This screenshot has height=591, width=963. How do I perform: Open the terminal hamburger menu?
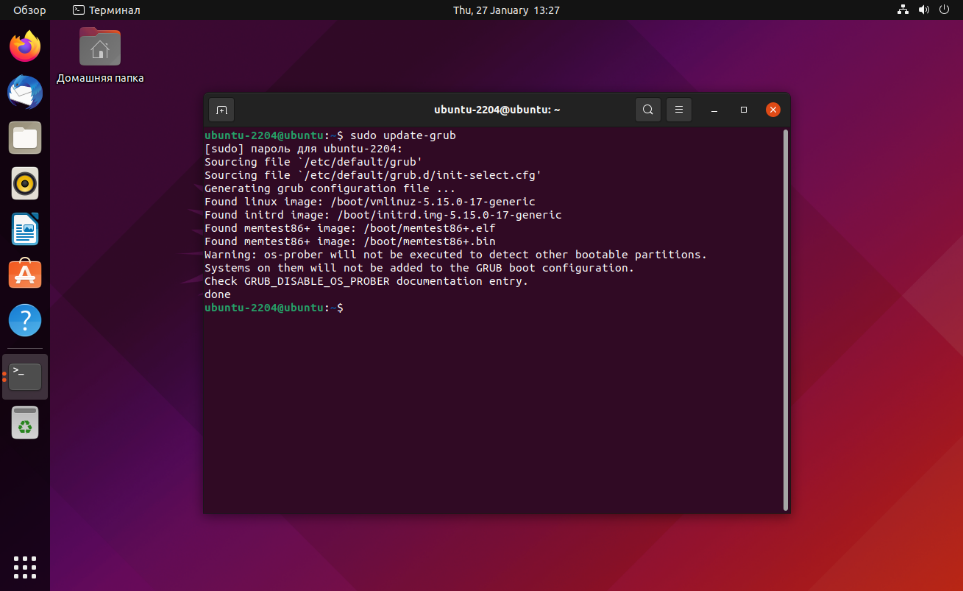(x=678, y=110)
